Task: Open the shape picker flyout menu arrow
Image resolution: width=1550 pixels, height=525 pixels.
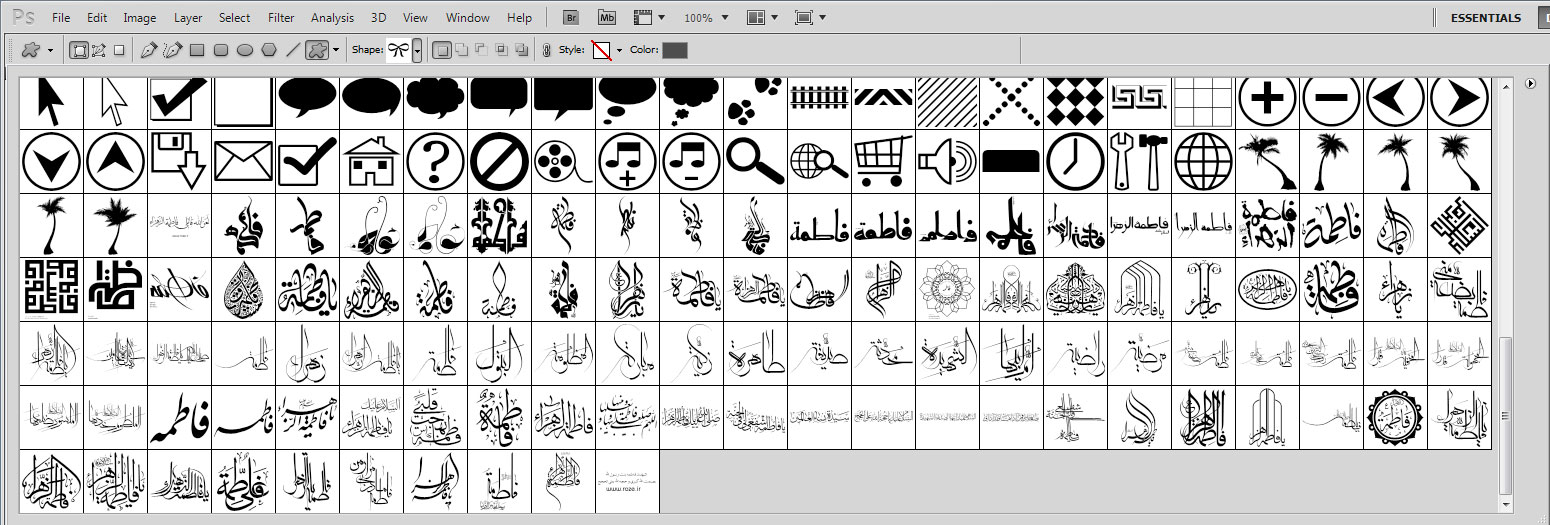Action: coord(1530,85)
